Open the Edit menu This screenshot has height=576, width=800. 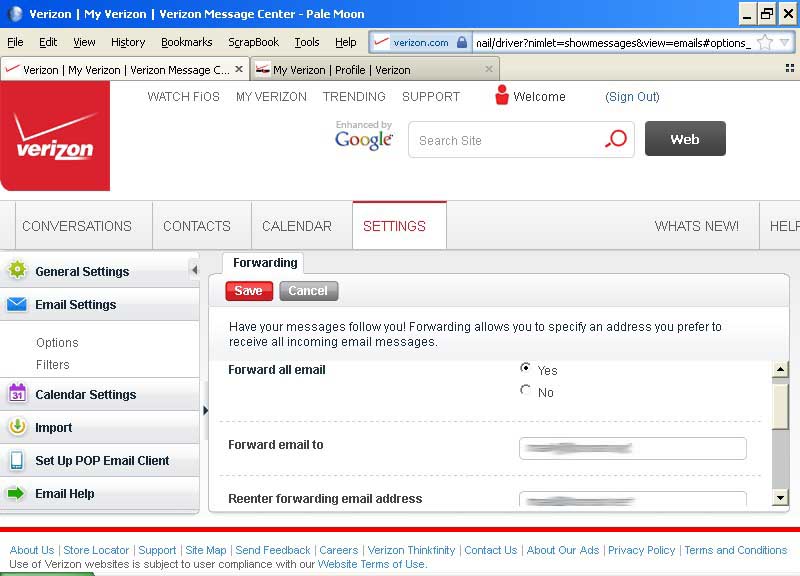[x=48, y=42]
